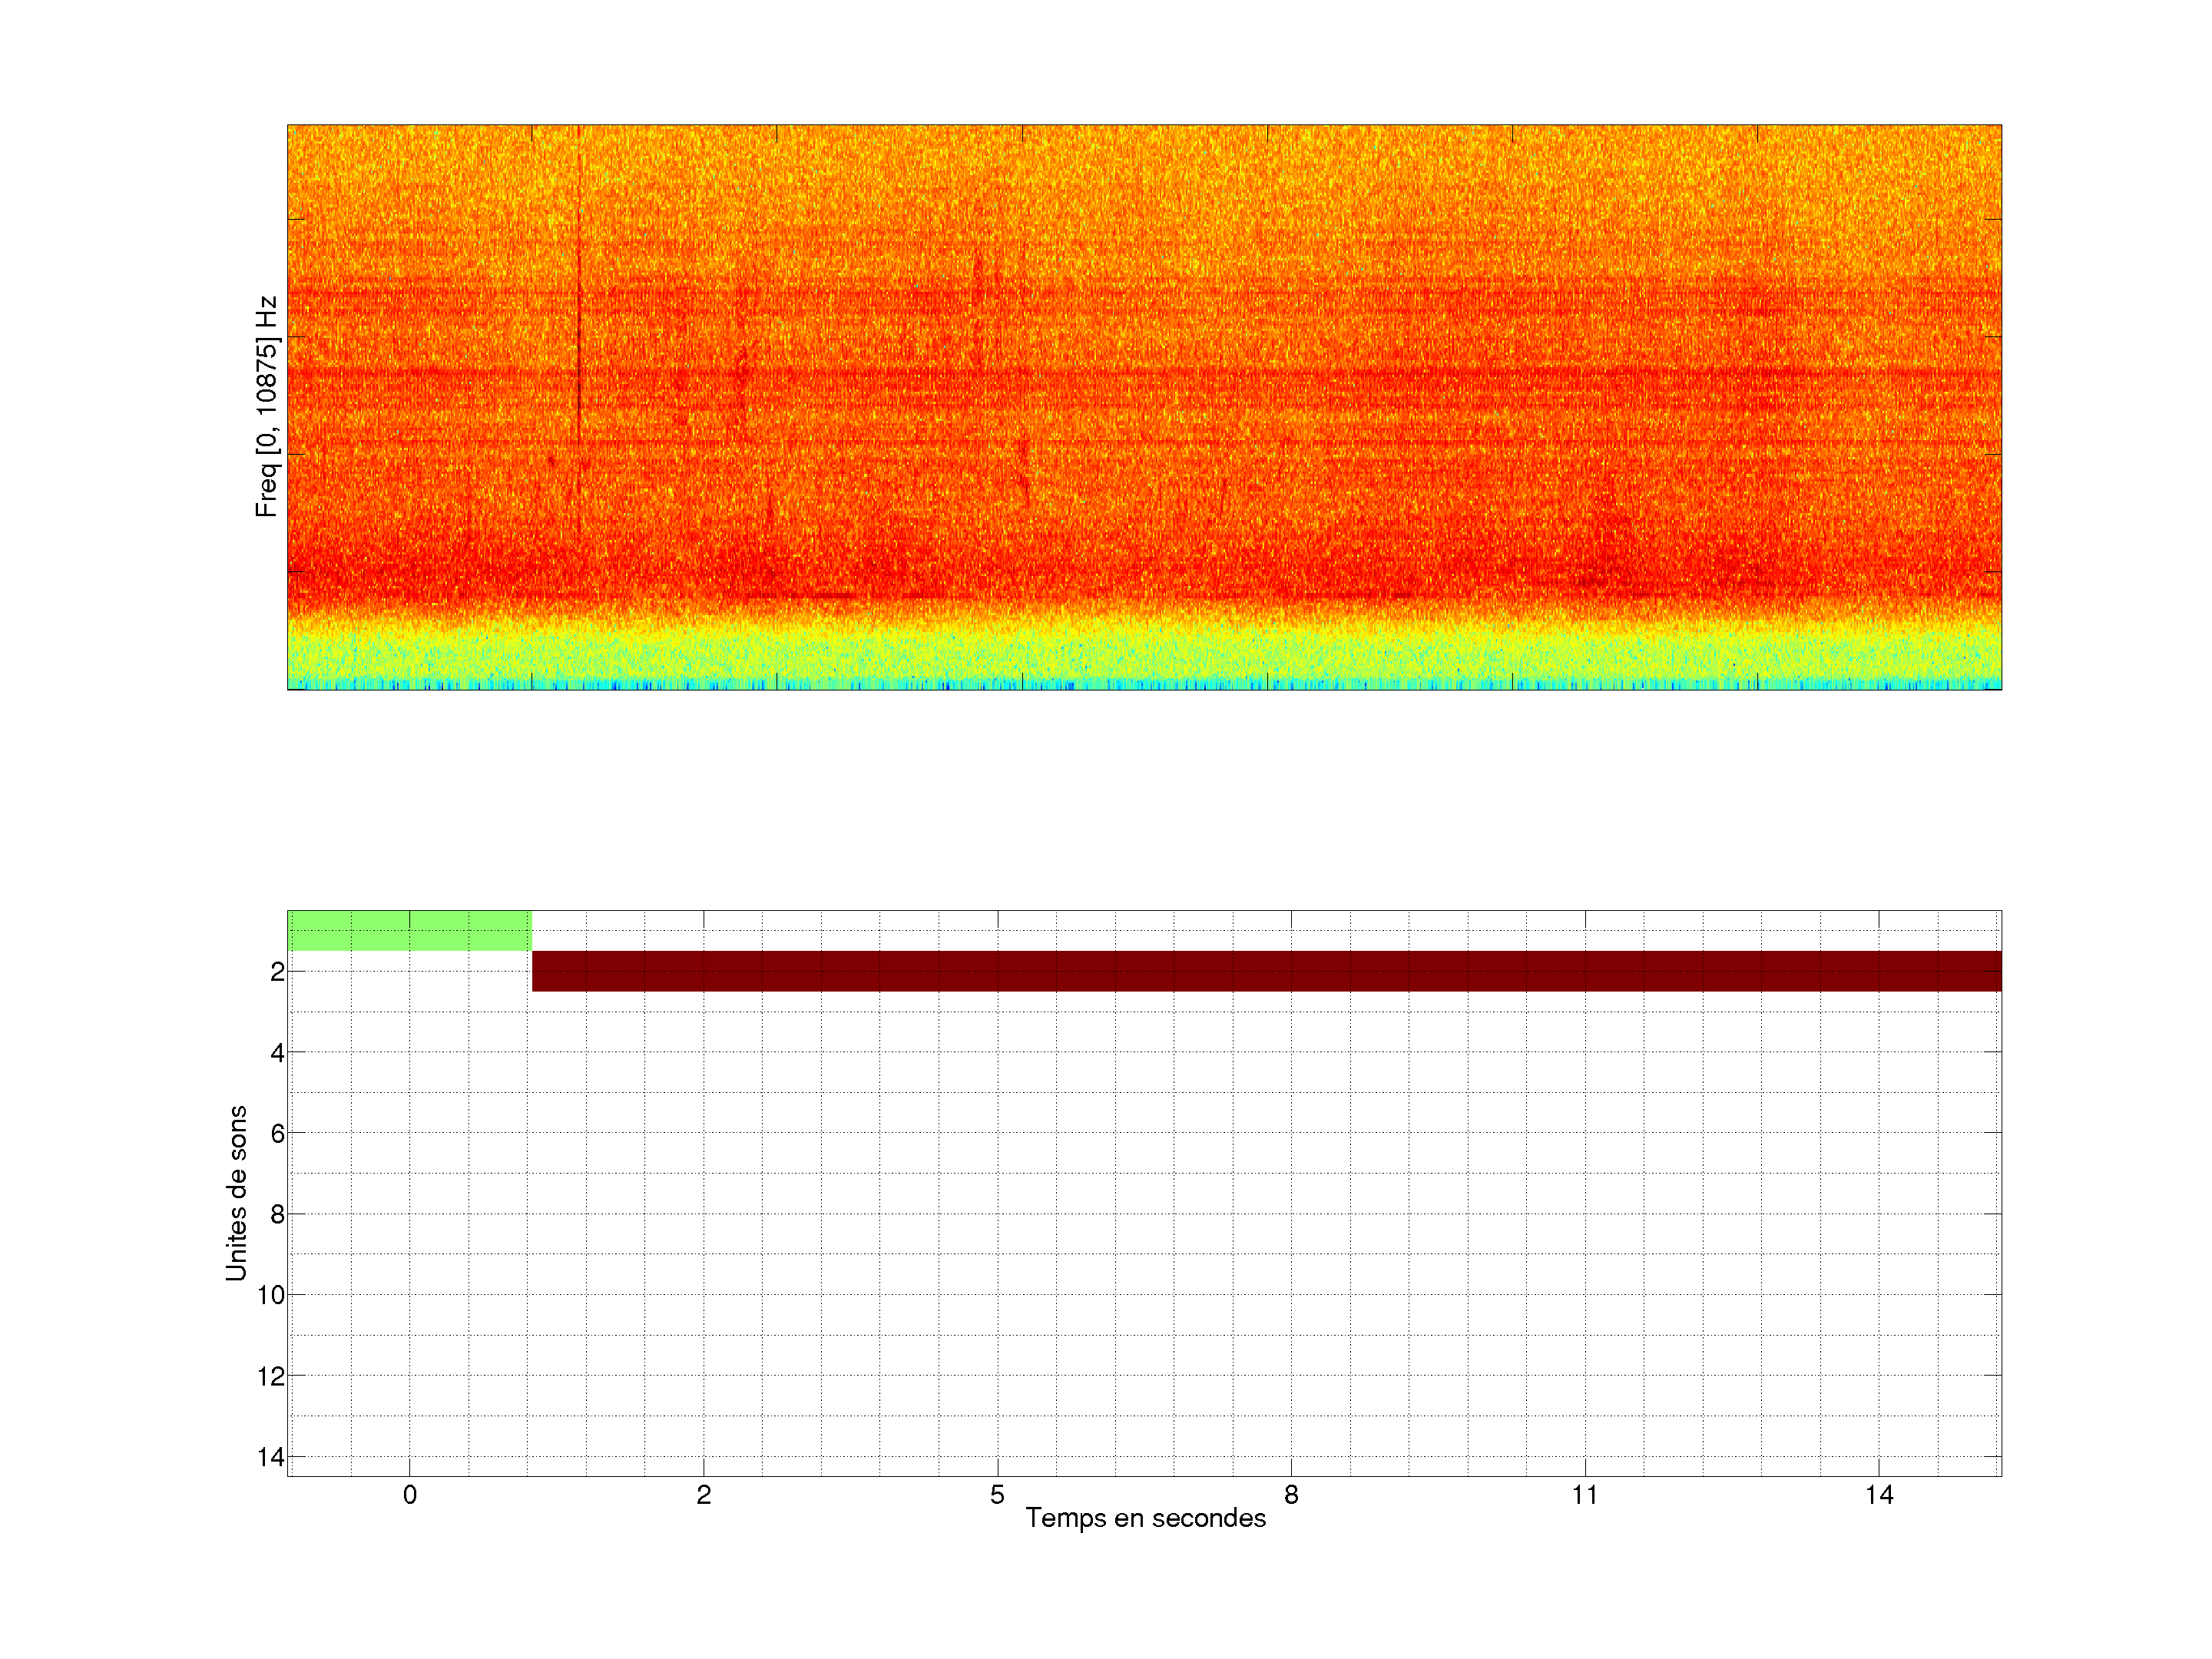The image size is (2212, 1659).
Task: Click the 'Temps en secondes' axis label
Action: 1145,1518
